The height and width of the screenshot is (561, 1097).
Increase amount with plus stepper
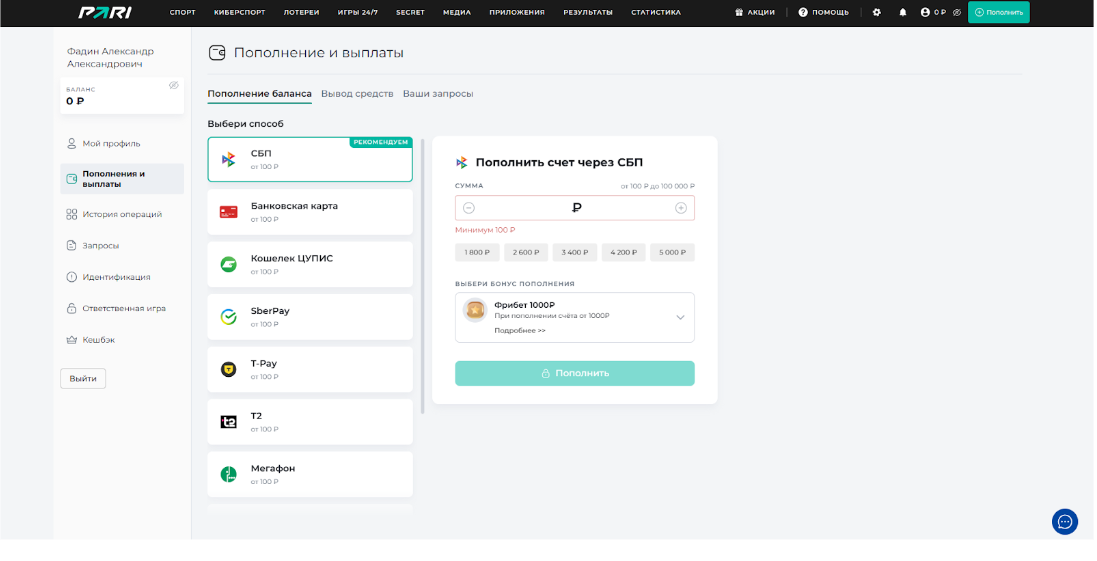pyautogui.click(x=681, y=208)
